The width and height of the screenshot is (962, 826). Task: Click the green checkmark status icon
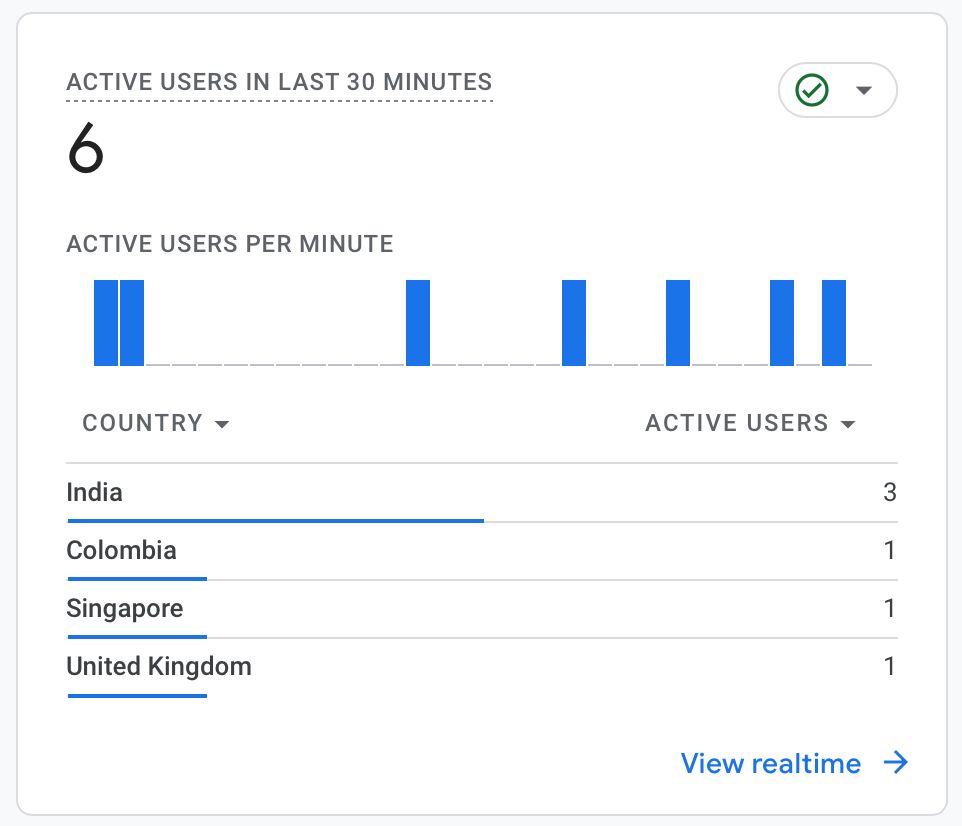click(812, 91)
